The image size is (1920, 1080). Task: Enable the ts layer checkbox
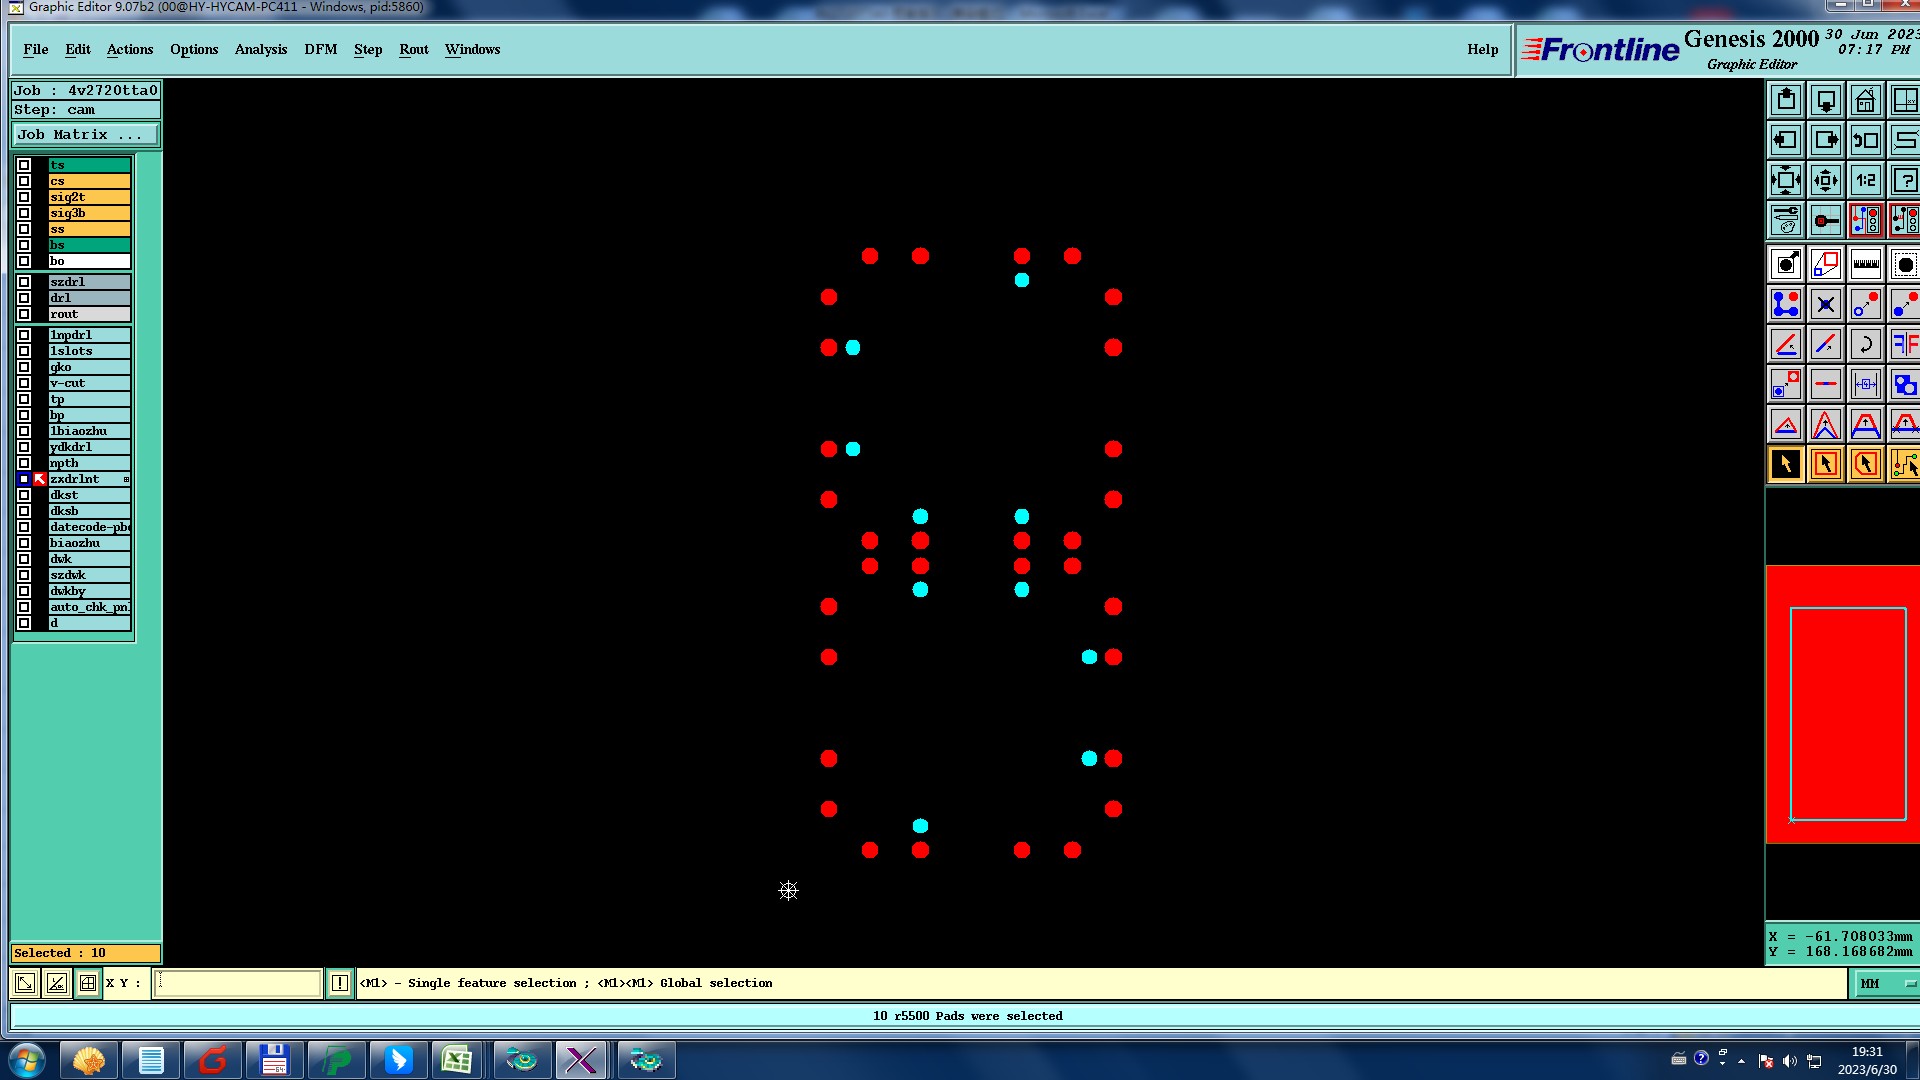[24, 165]
